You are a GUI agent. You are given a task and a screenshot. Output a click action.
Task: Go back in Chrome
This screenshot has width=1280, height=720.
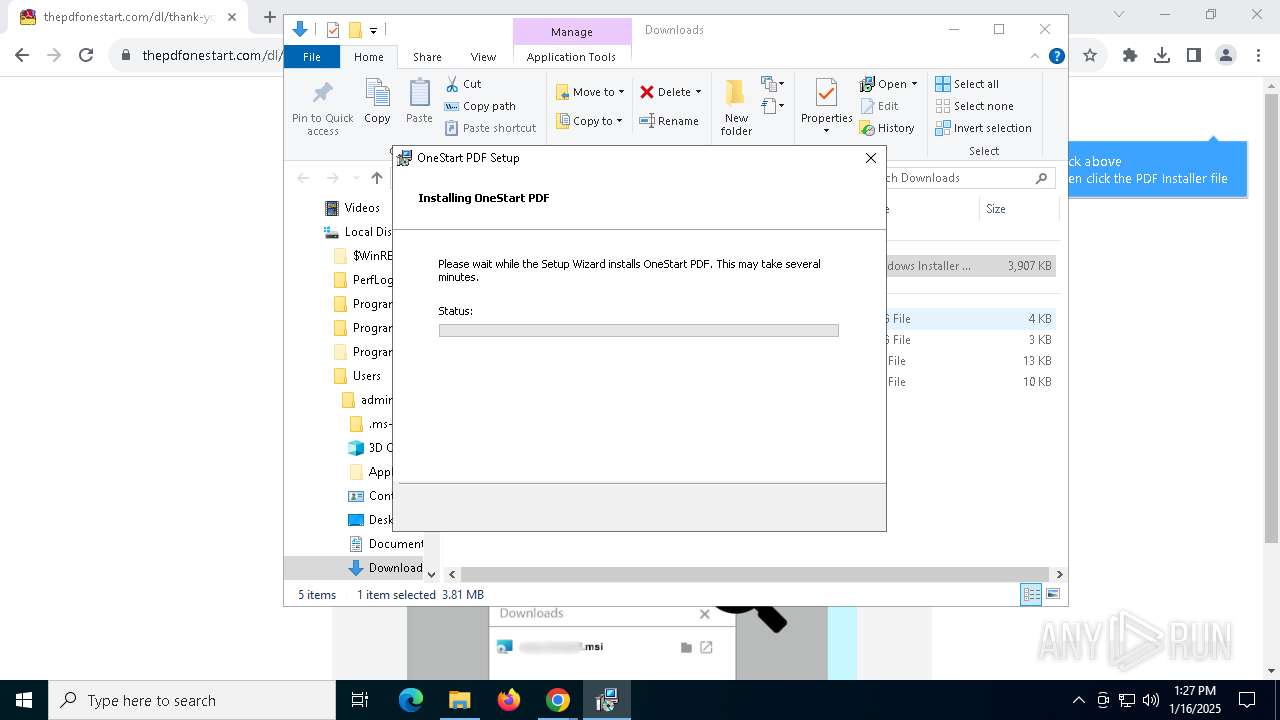22,56
